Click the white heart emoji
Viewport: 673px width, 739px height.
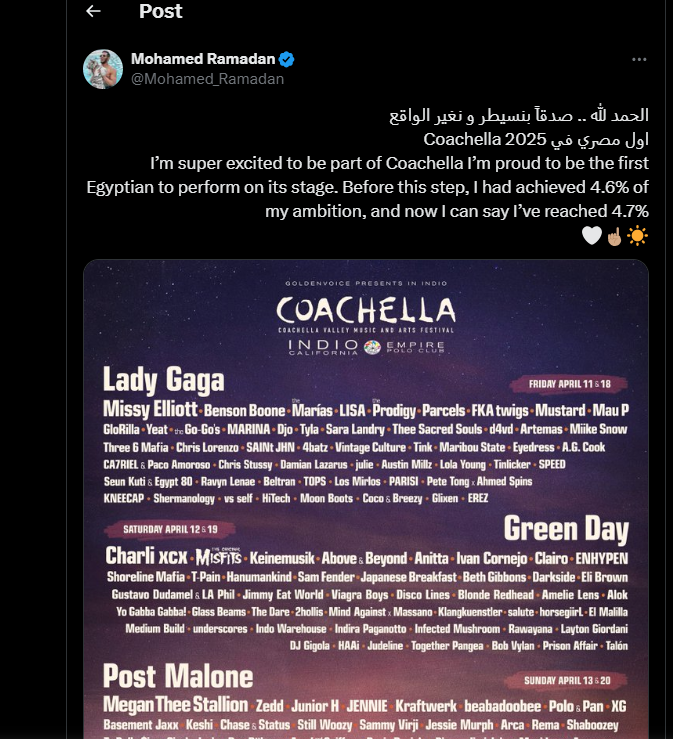point(591,236)
